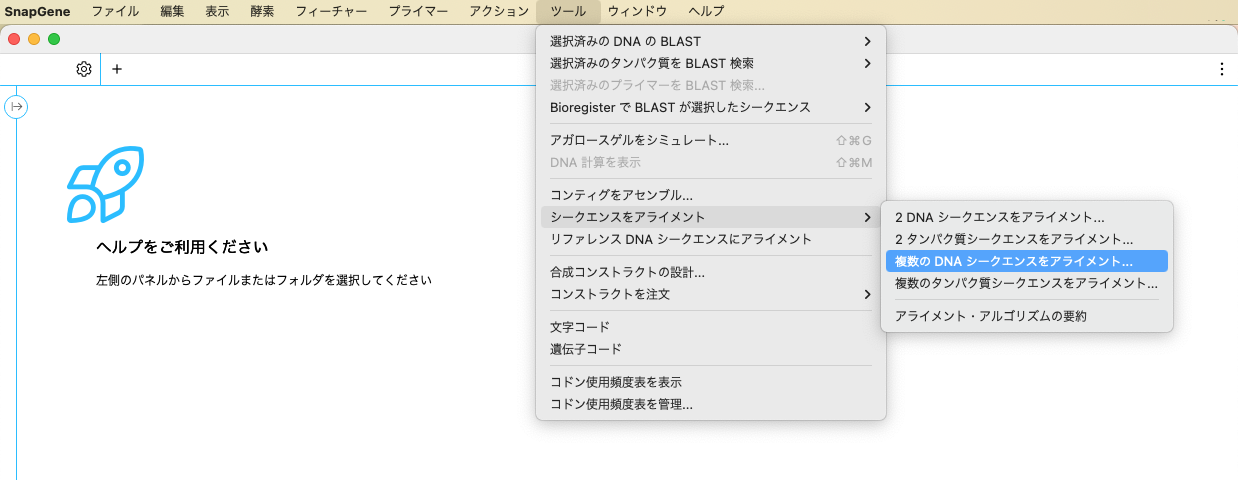Viewport: 1238px width, 480px height.
Task: Open the ウィンドウ menu
Action: click(x=637, y=11)
